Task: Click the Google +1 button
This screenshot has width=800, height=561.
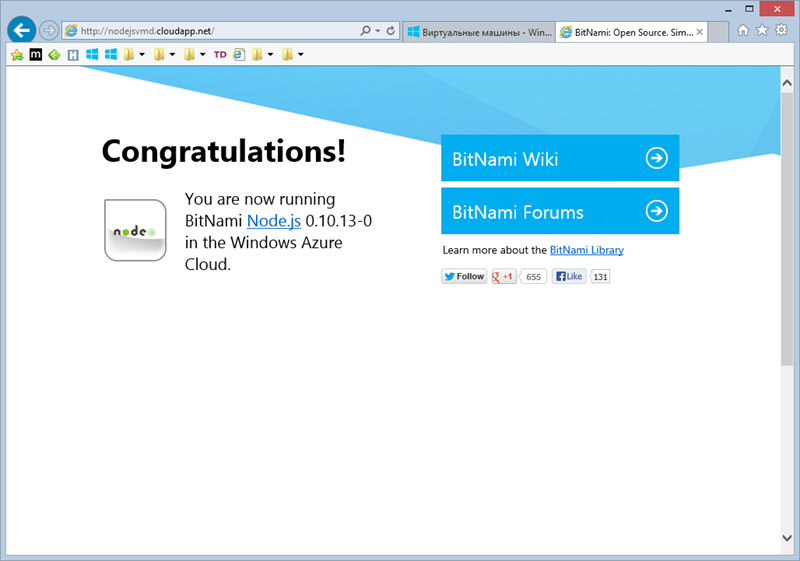Action: click(x=504, y=276)
